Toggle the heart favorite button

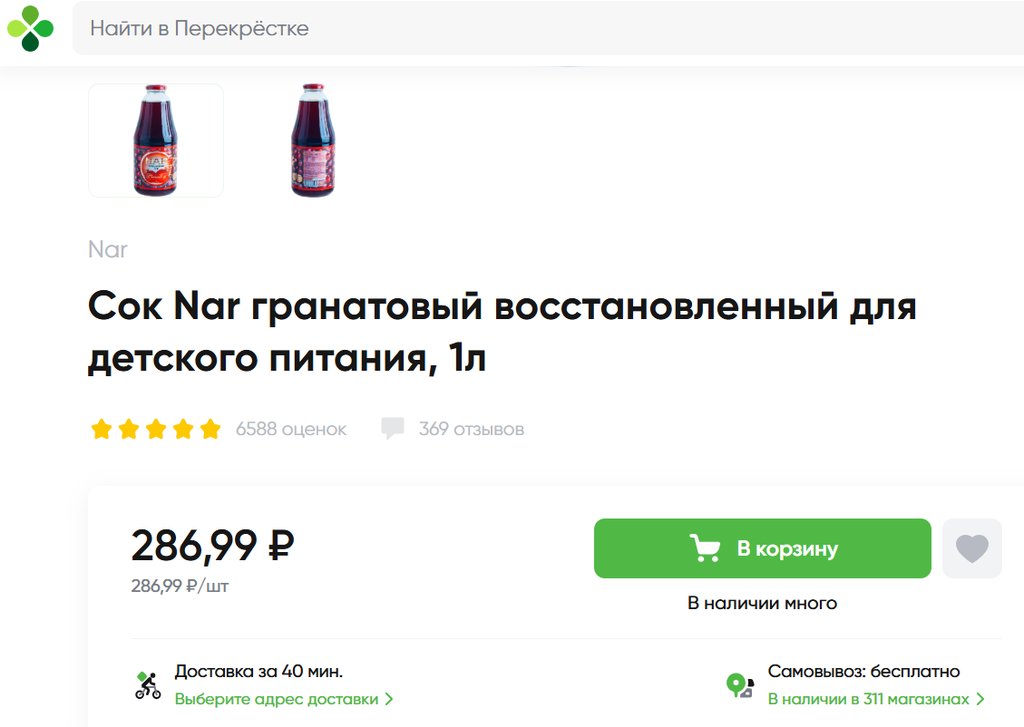tap(972, 548)
